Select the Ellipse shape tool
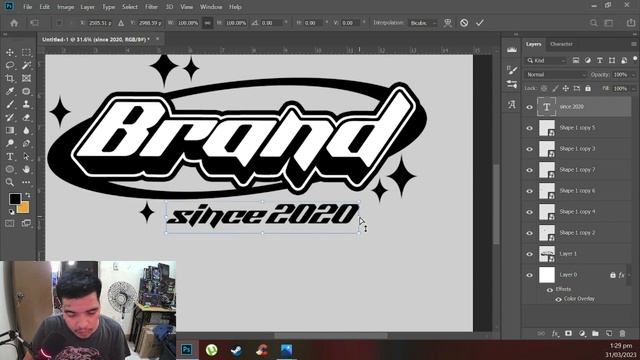This screenshot has width=640, height=360. coord(10,169)
